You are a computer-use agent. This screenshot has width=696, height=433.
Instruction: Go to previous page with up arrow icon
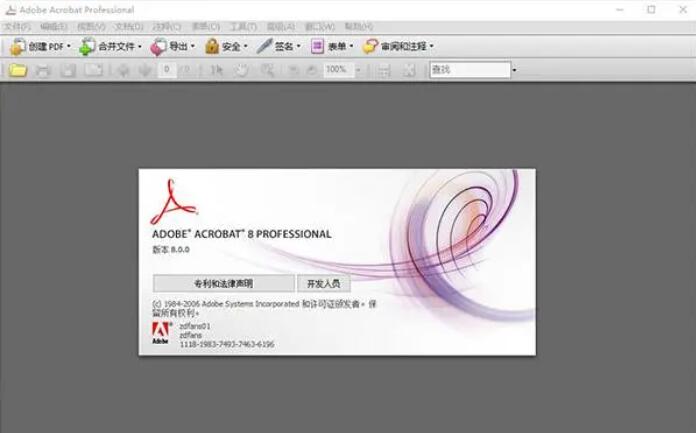coord(123,70)
